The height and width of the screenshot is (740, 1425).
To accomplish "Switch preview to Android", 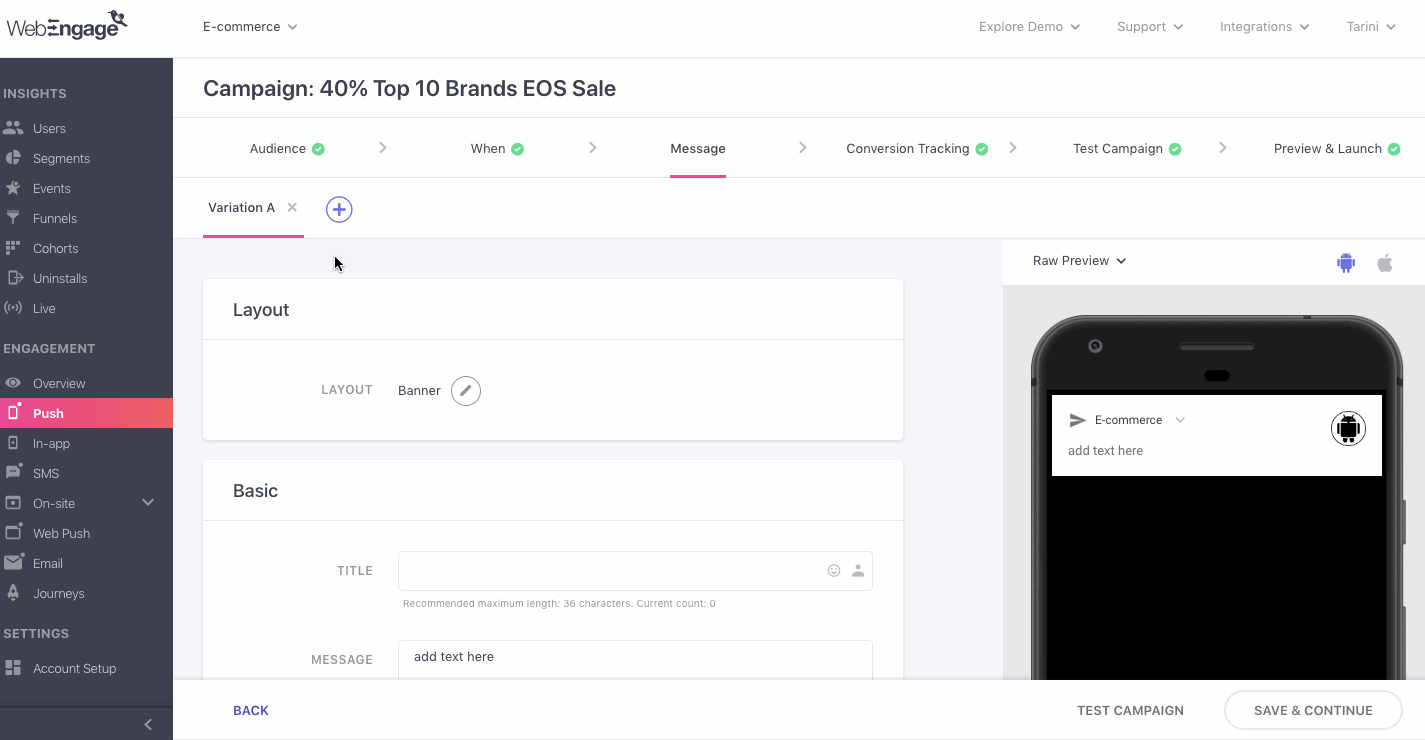I will point(1346,263).
